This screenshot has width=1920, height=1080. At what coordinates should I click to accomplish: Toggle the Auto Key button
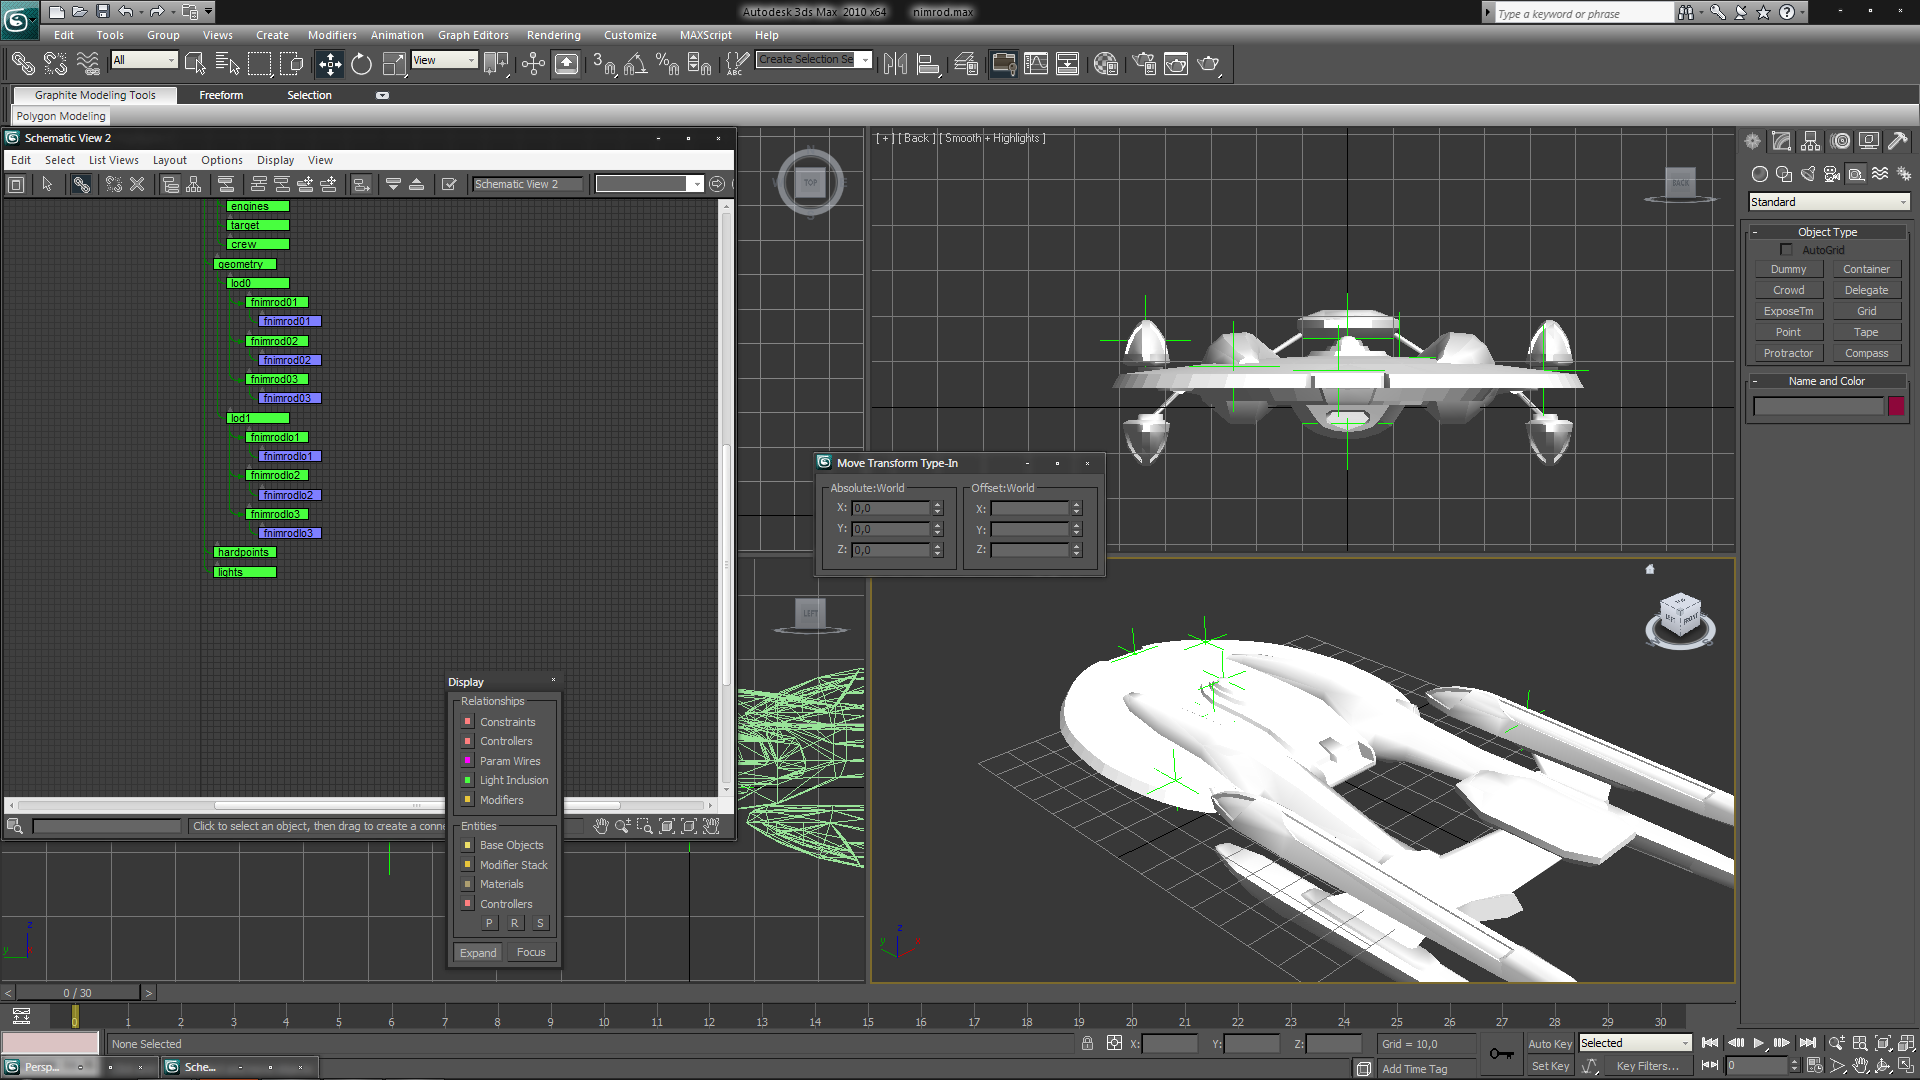point(1549,1043)
